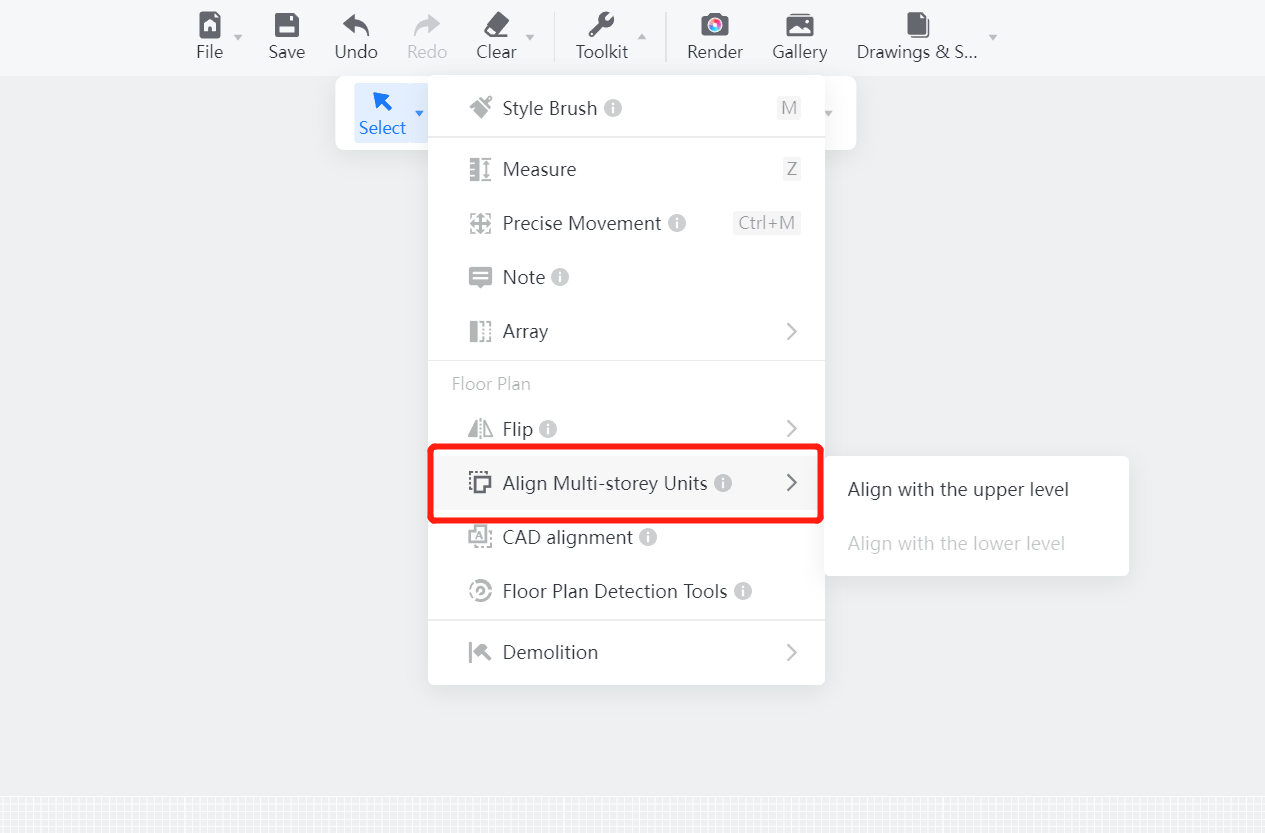Screen dimensions: 1265x833
Task: Click Floor Plan Detection Tools icon
Action: point(480,591)
